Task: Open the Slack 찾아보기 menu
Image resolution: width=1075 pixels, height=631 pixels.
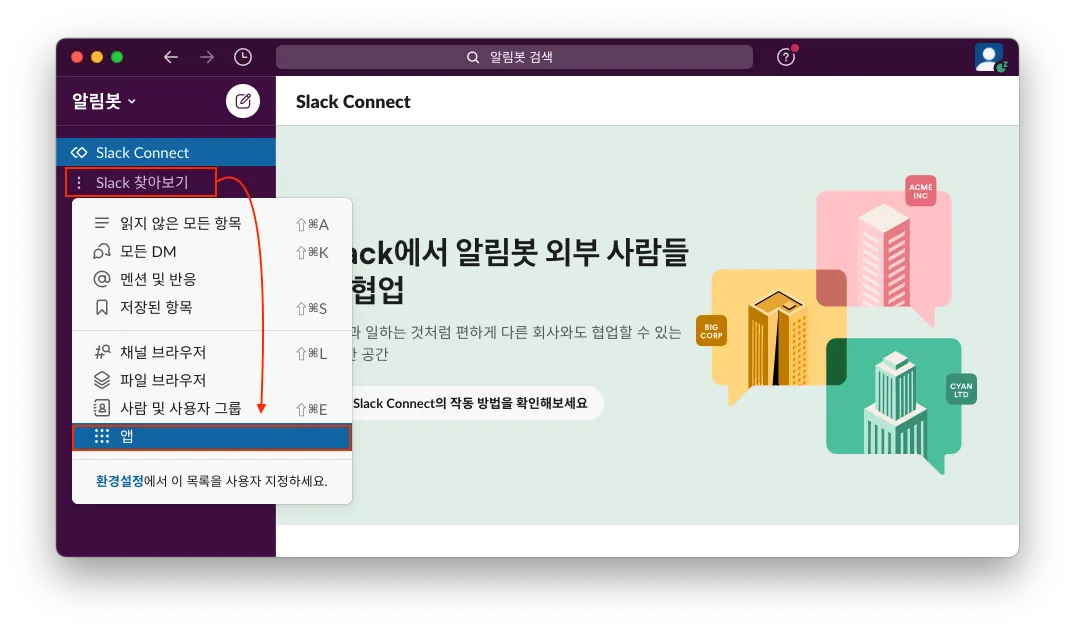Action: click(141, 182)
